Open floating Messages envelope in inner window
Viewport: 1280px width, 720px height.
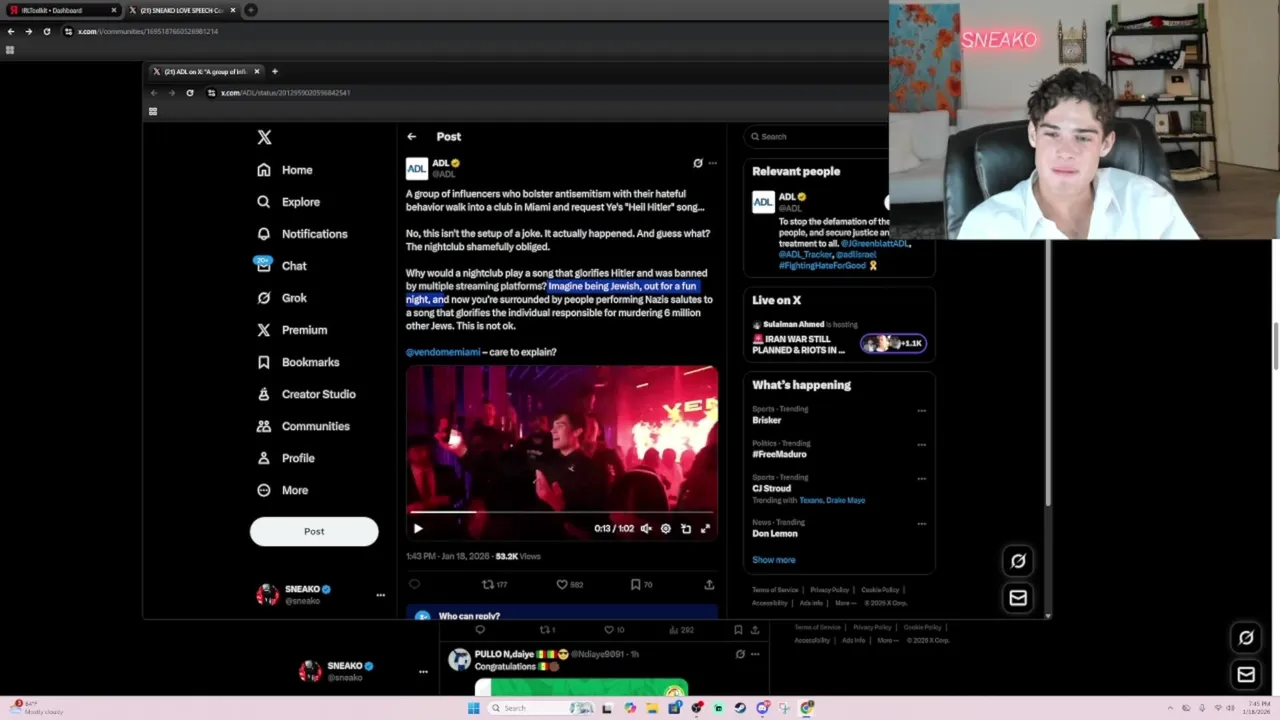pos(1018,598)
